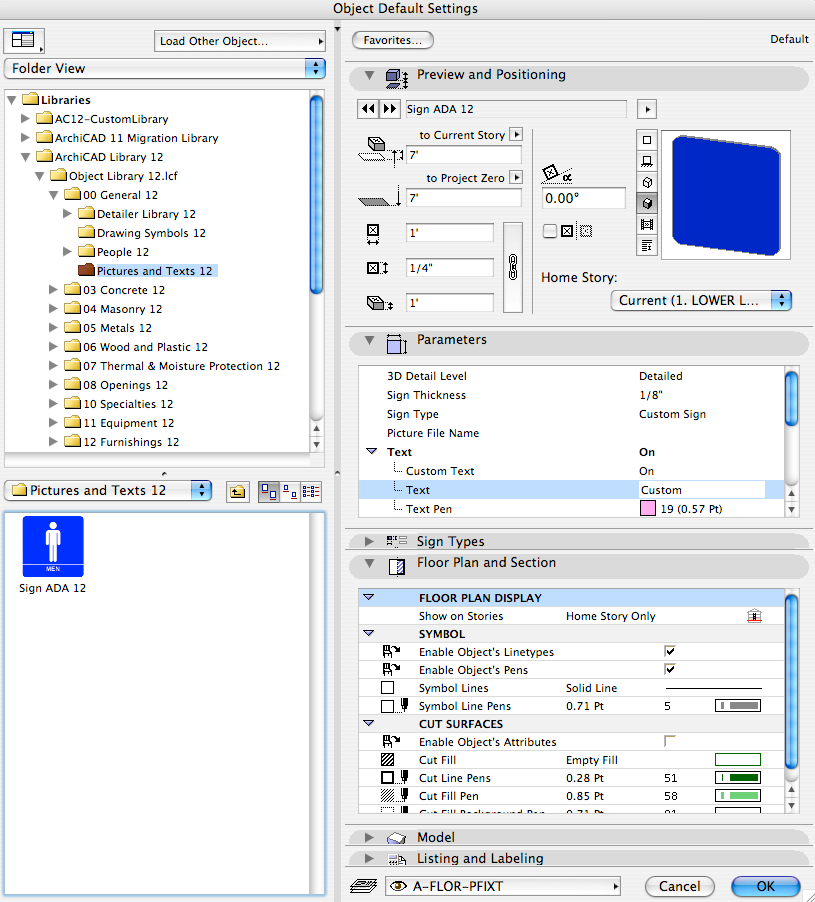
Task: Click the pink Text Pen color swatch
Action: pos(648,509)
